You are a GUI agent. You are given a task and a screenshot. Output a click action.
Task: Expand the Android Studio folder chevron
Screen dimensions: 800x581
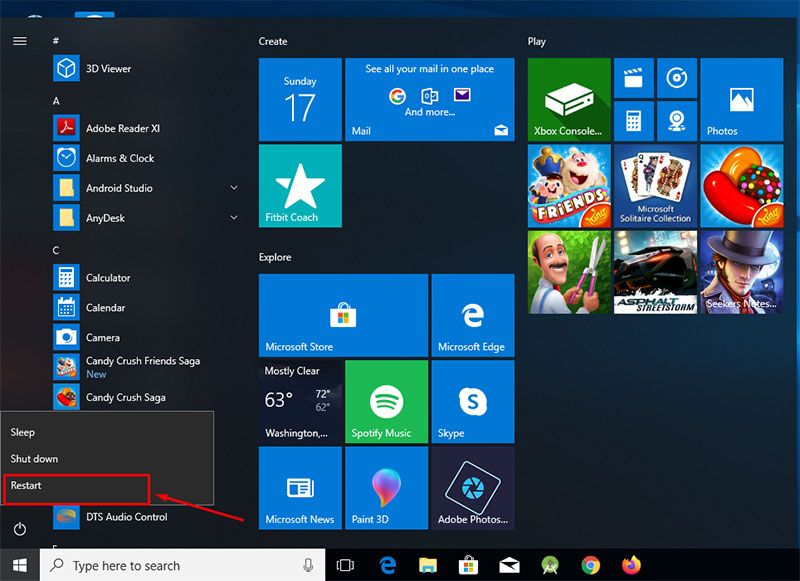click(234, 188)
